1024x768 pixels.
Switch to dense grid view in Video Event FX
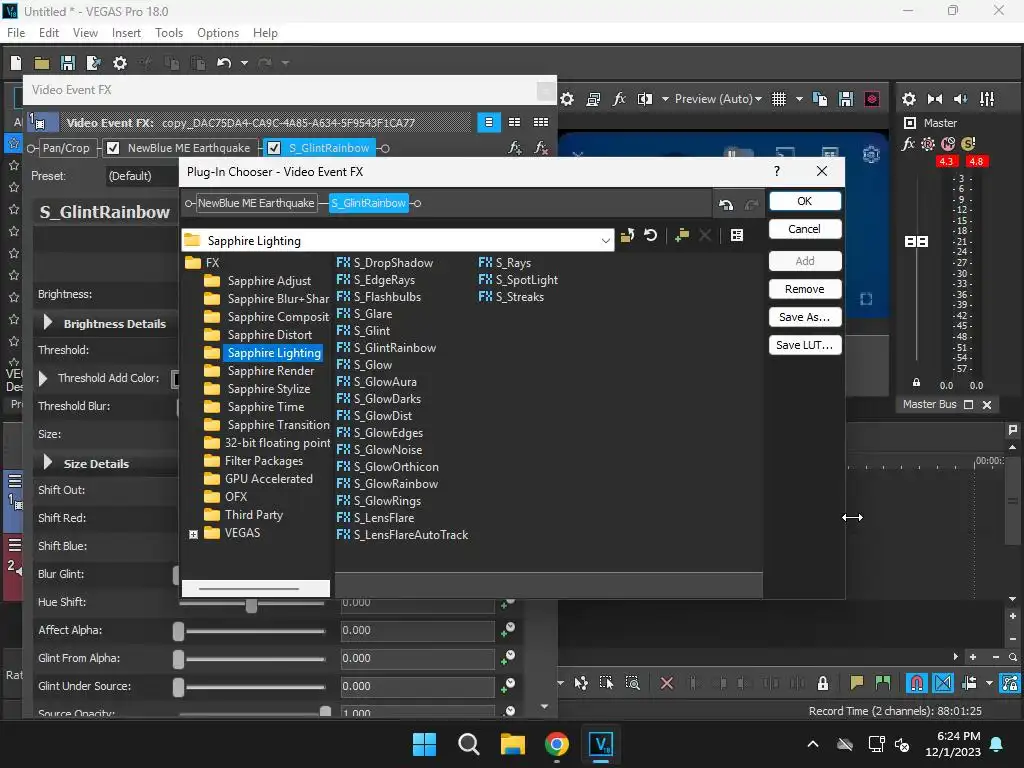click(x=541, y=122)
